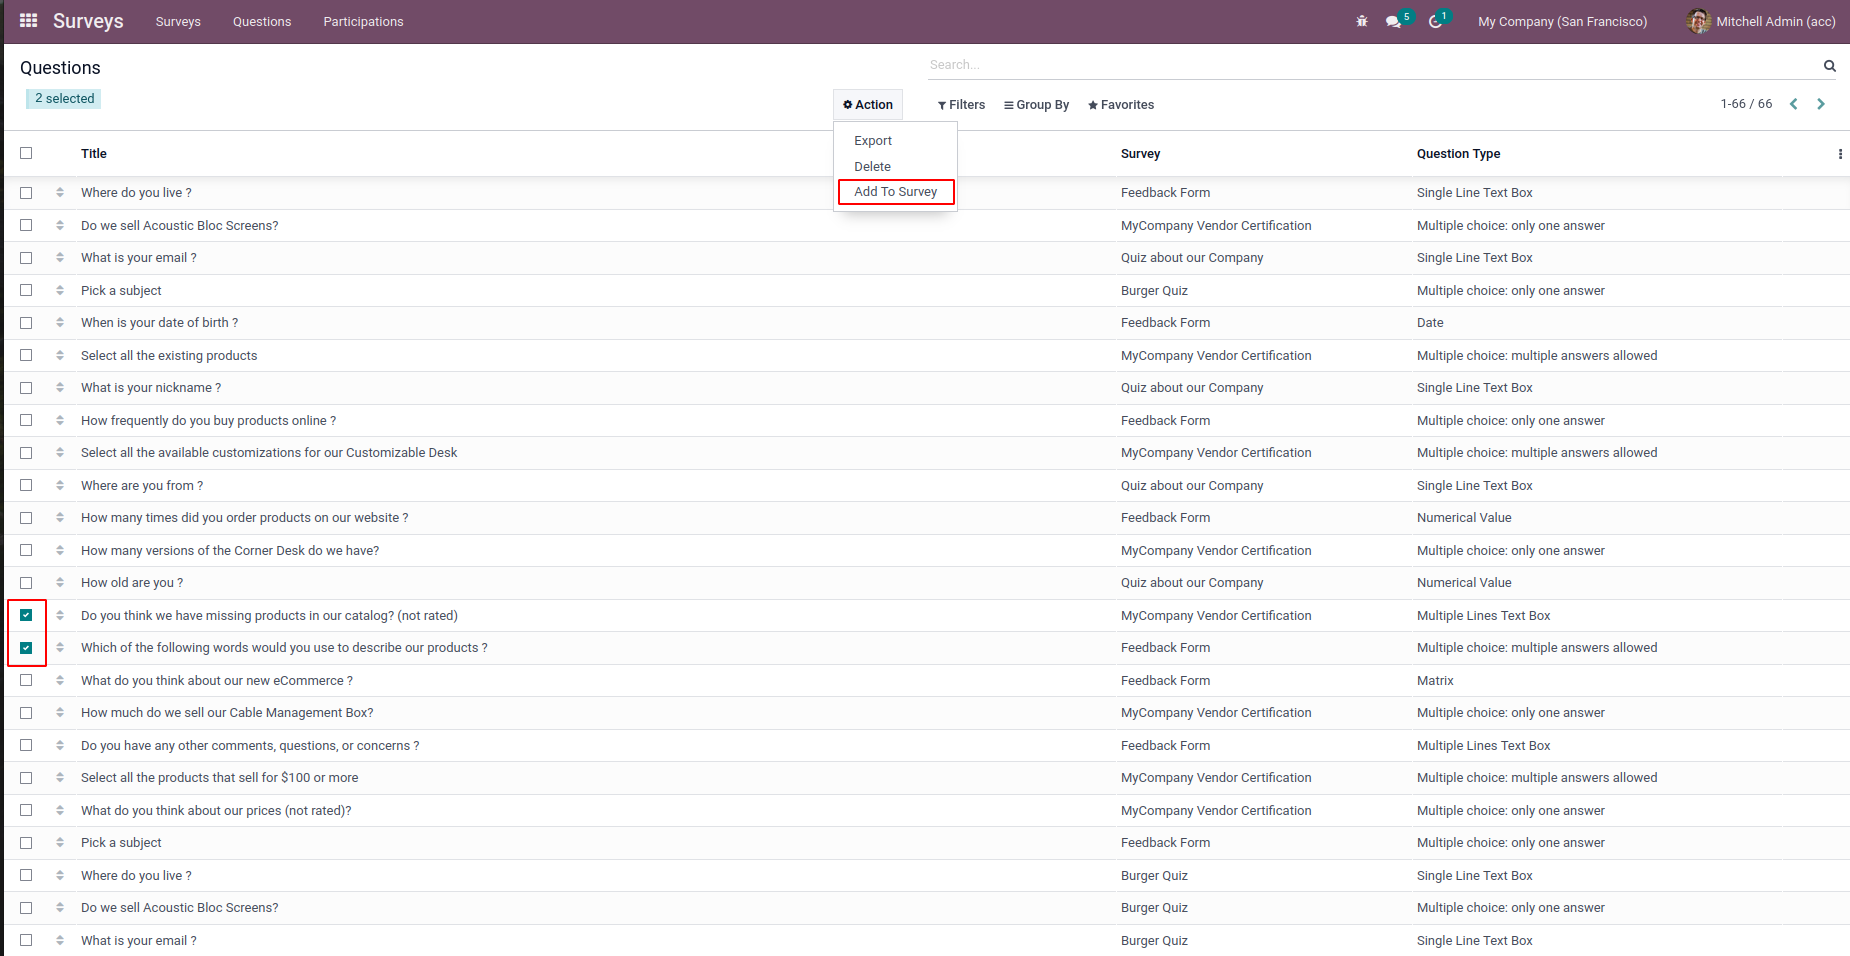Open the activities clock icon
This screenshot has width=1850, height=956.
(1435, 21)
